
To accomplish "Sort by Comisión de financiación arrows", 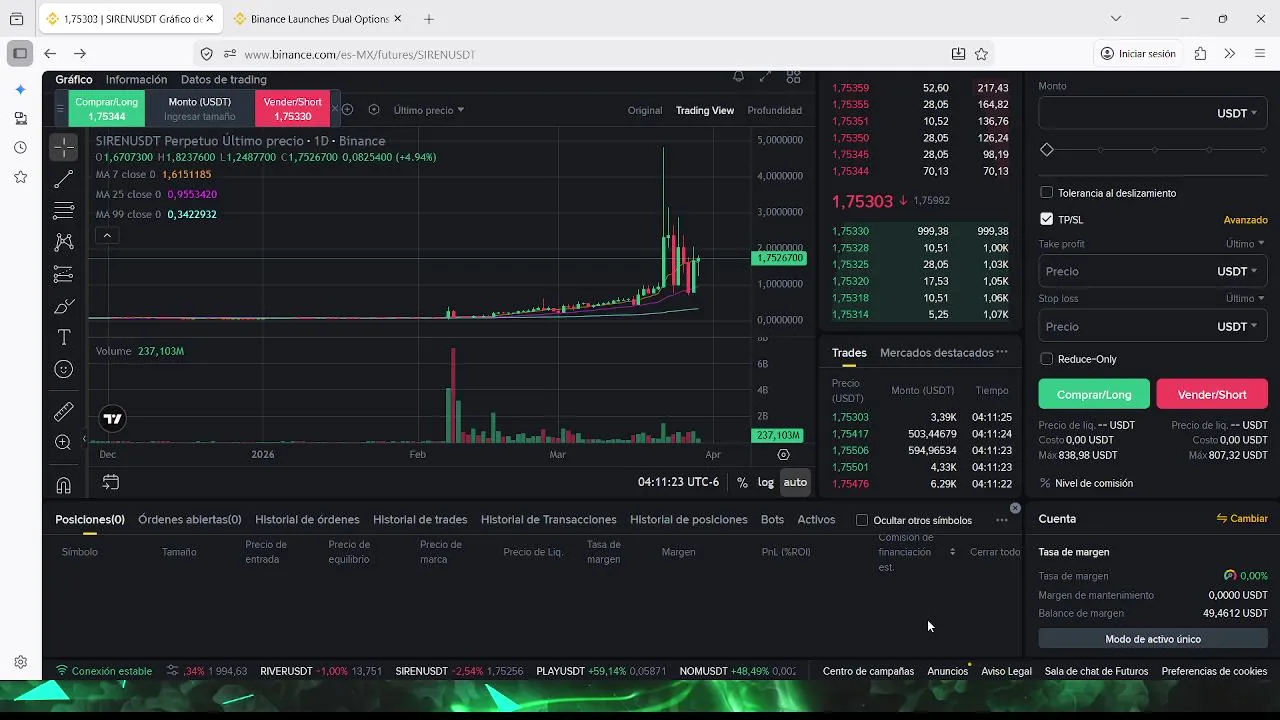I will pos(952,552).
